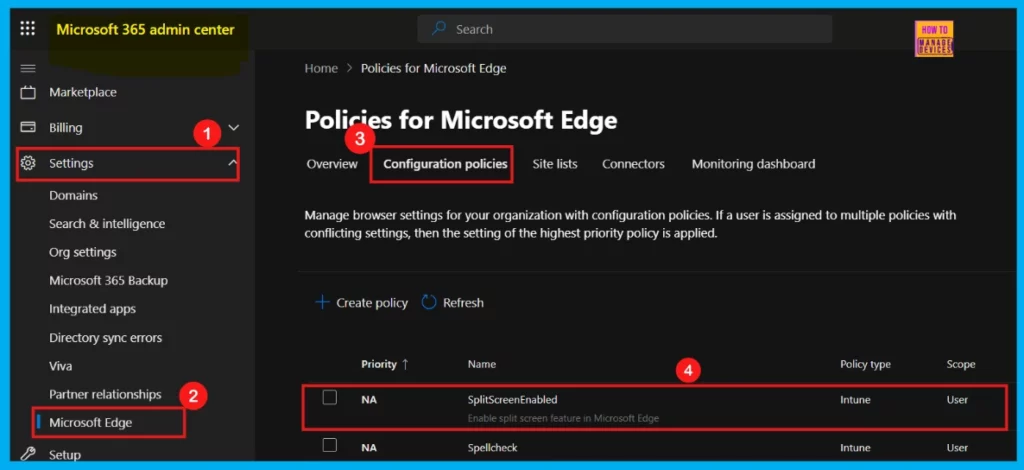Click the Intune cell in Spellcheck row
Image resolution: width=1024 pixels, height=470 pixels.
pyautogui.click(x=855, y=448)
